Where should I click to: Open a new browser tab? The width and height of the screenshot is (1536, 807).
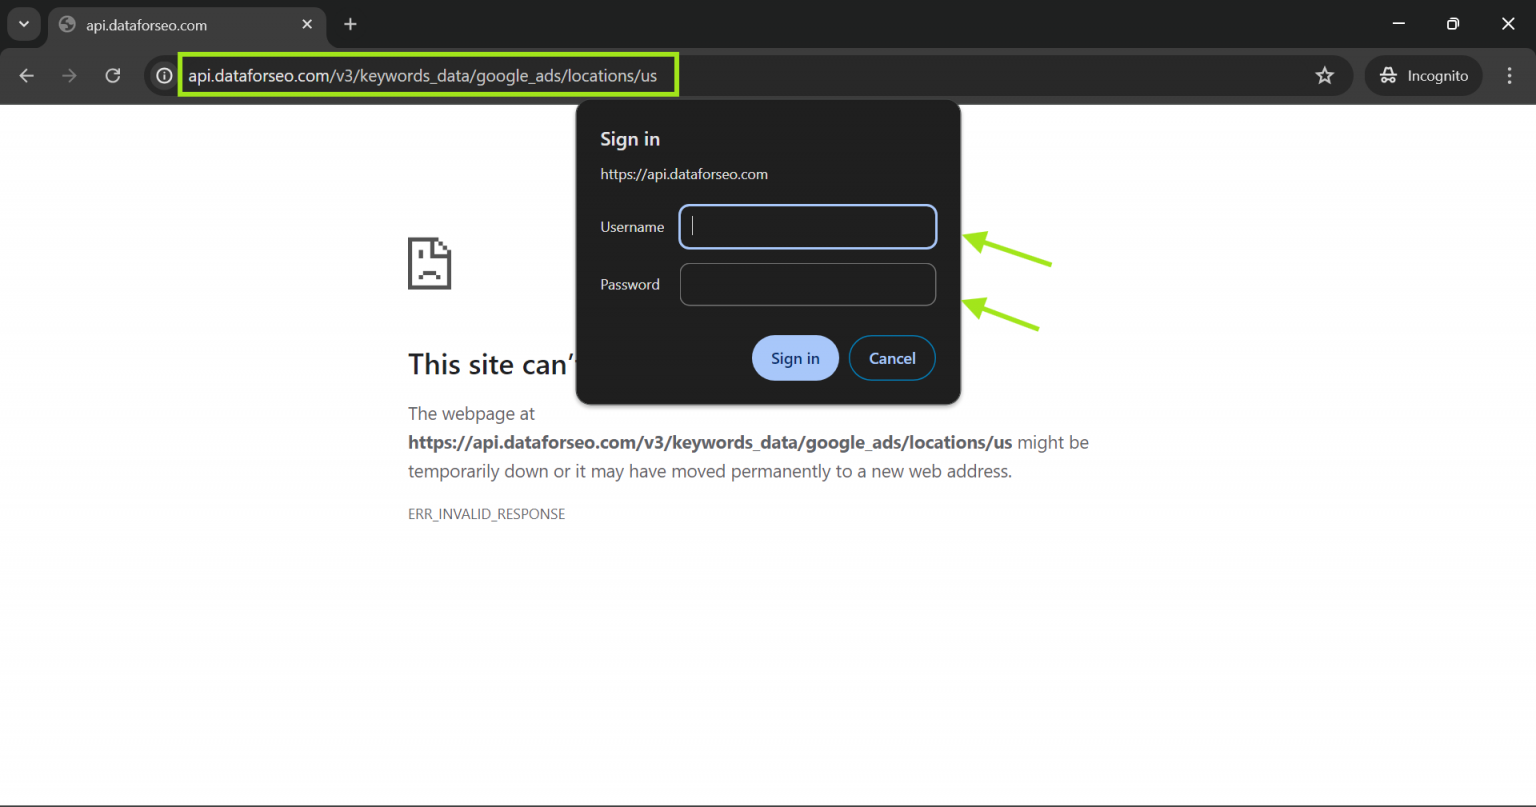(350, 24)
